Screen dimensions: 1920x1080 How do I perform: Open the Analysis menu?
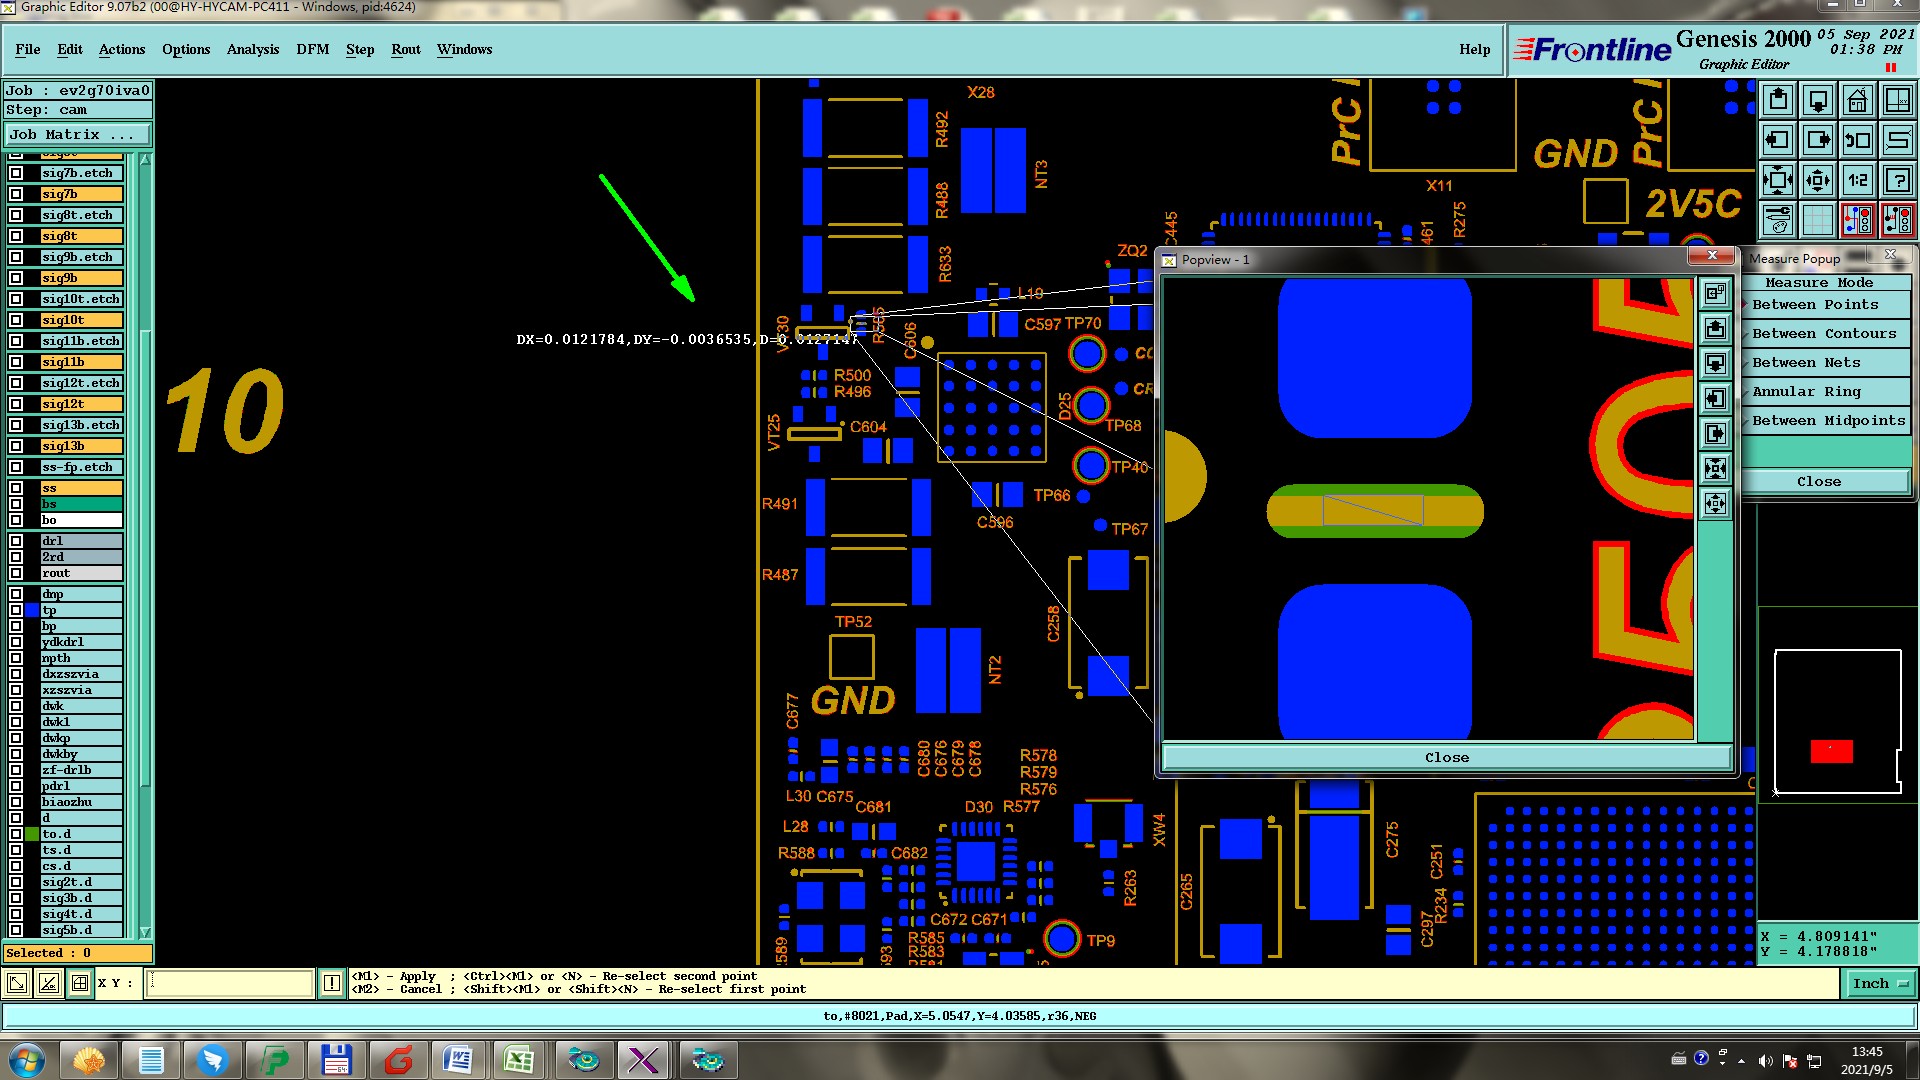click(252, 49)
